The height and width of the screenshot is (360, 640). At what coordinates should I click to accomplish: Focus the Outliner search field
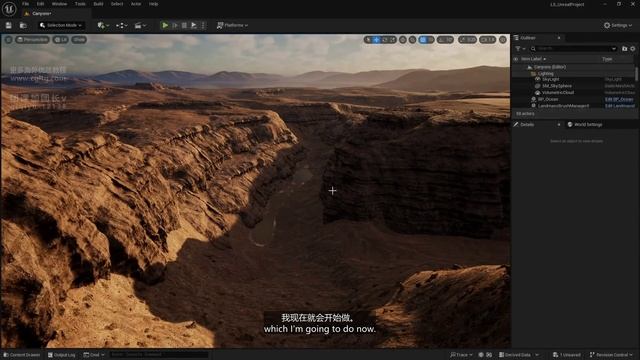[574, 49]
